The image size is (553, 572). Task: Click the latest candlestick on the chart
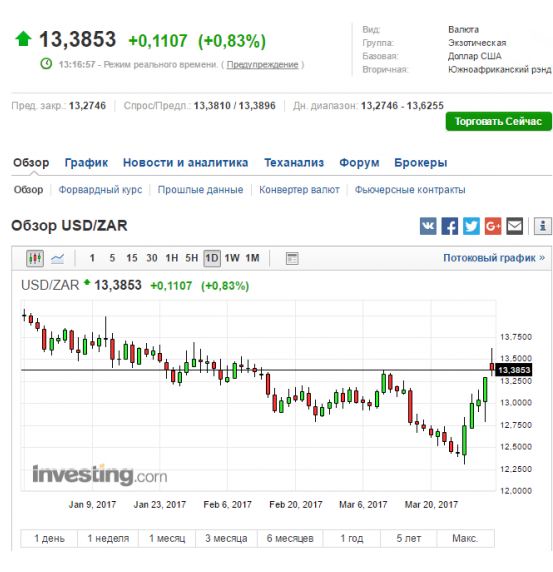[492, 366]
